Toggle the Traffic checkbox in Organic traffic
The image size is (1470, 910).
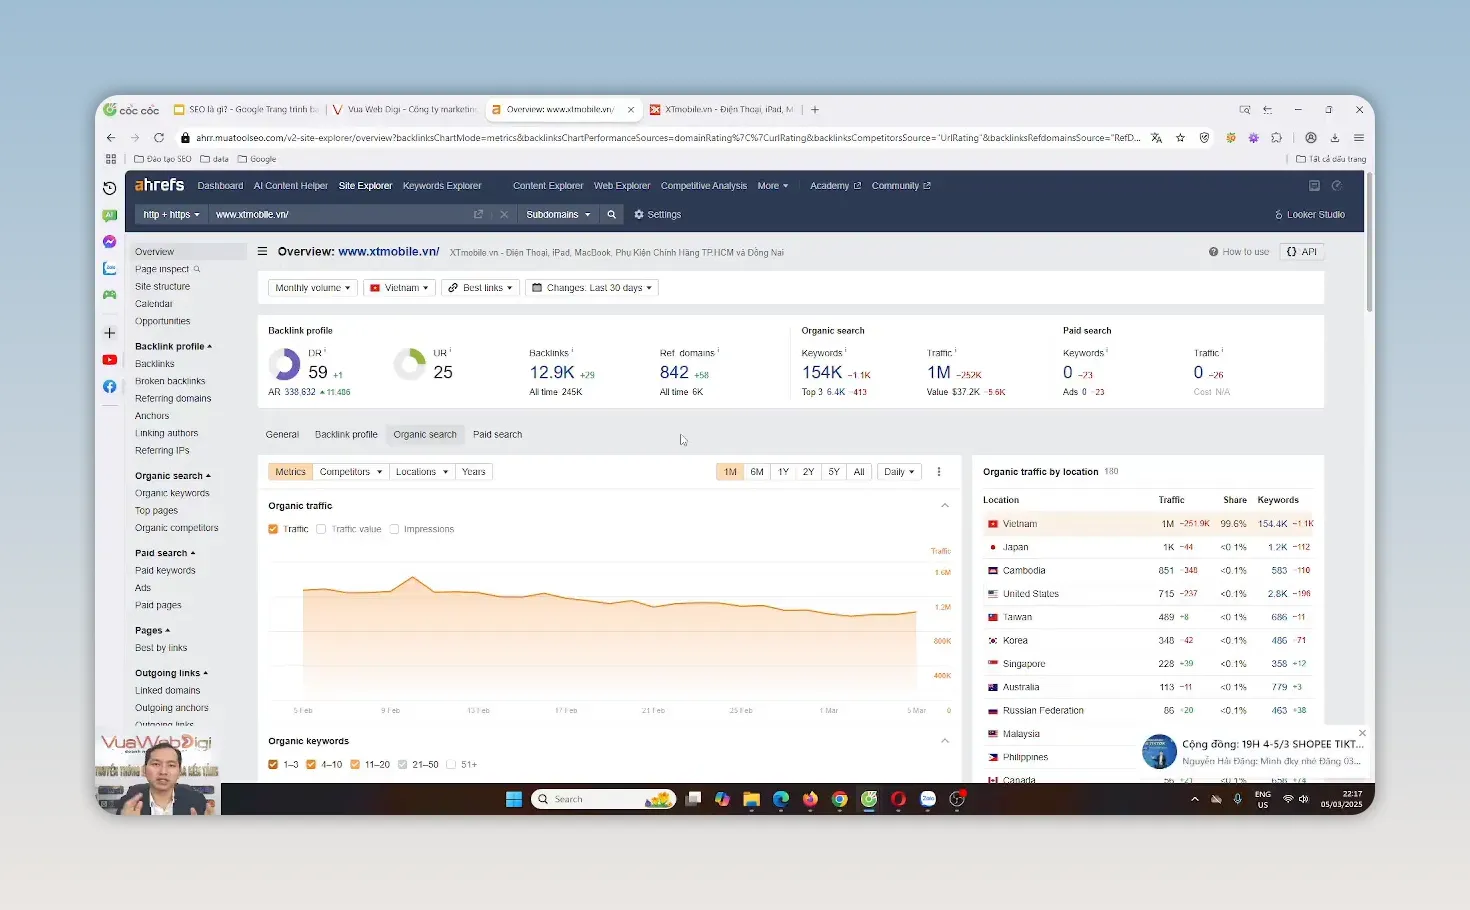(273, 529)
